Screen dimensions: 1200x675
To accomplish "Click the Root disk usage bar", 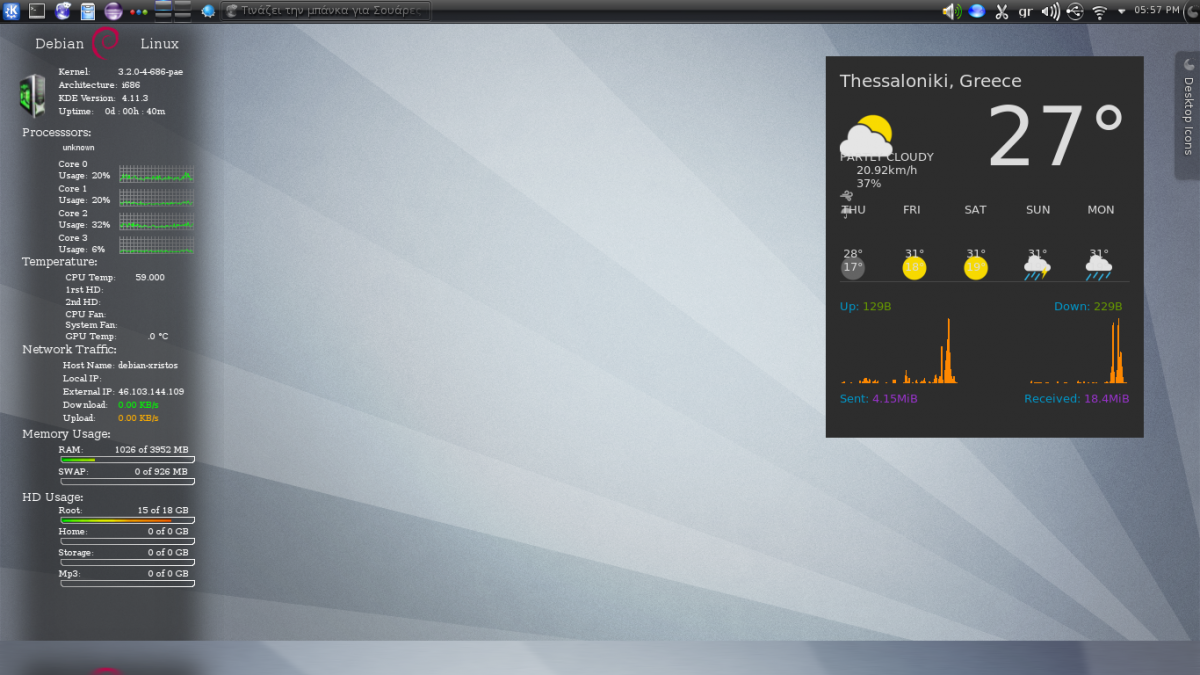I will [128, 520].
